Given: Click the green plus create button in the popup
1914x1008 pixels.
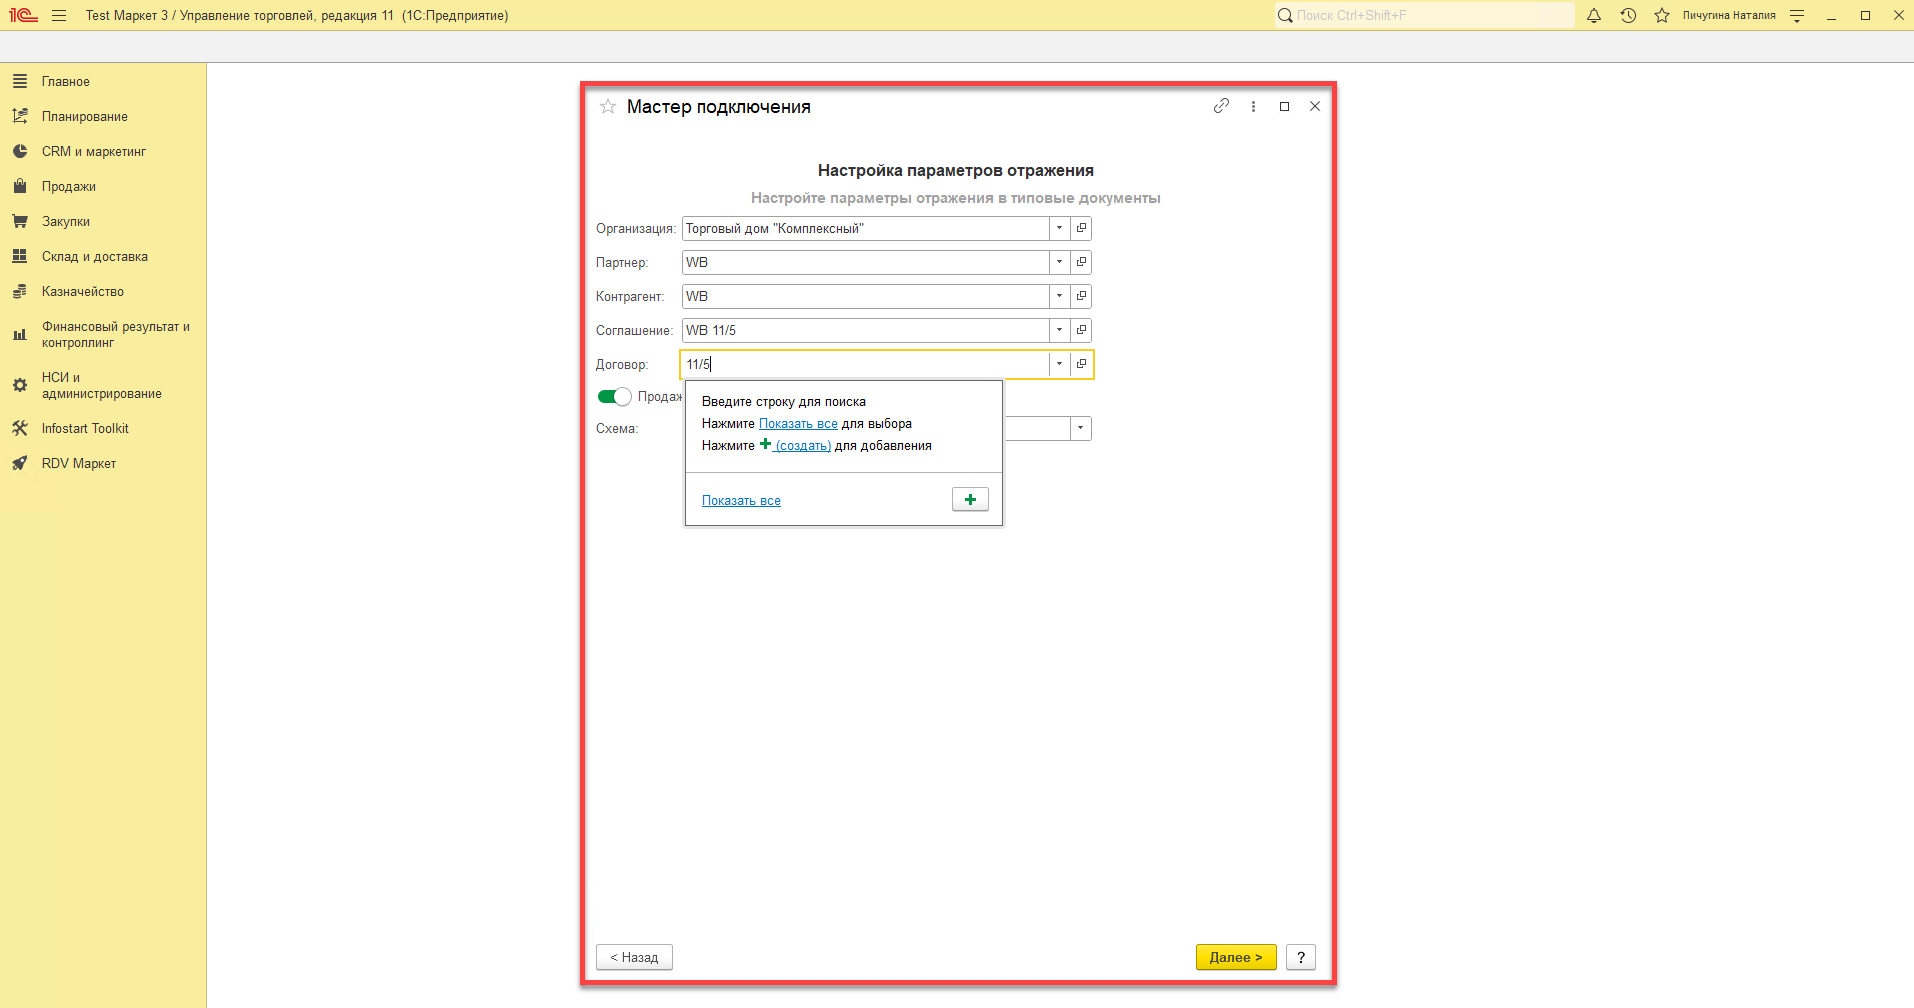Looking at the screenshot, I should (970, 499).
